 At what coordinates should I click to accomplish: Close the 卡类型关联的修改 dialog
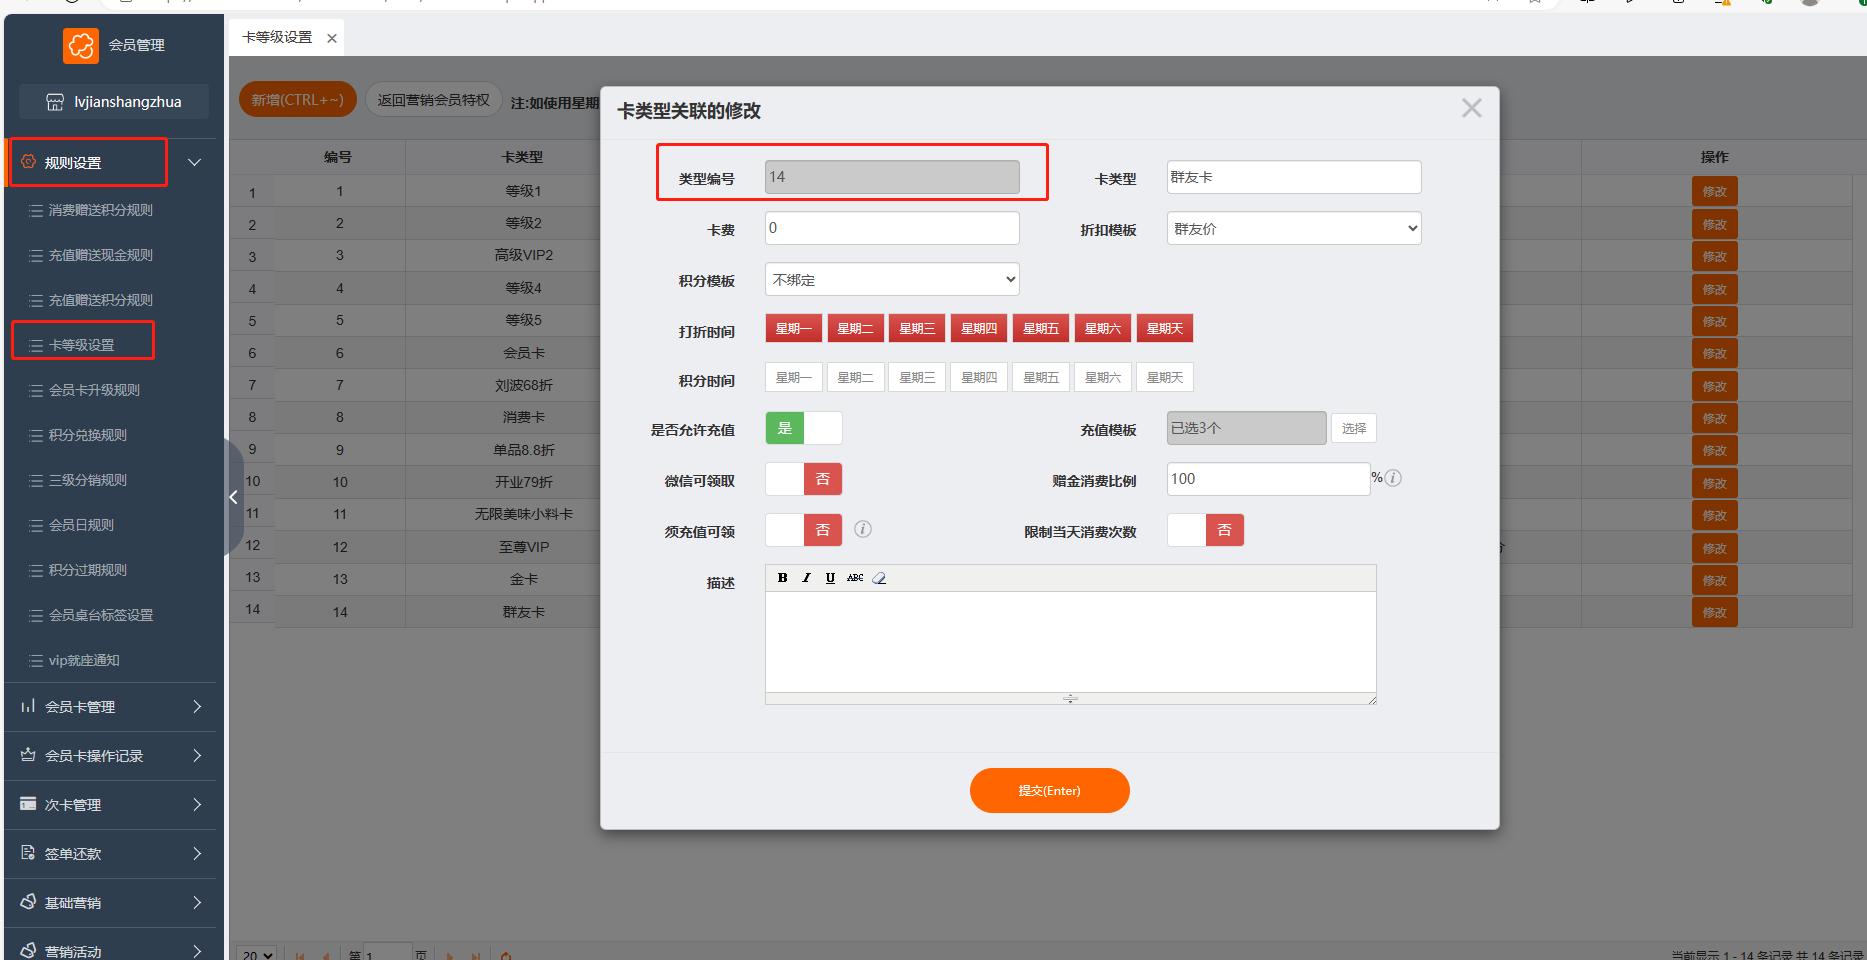coord(1471,108)
